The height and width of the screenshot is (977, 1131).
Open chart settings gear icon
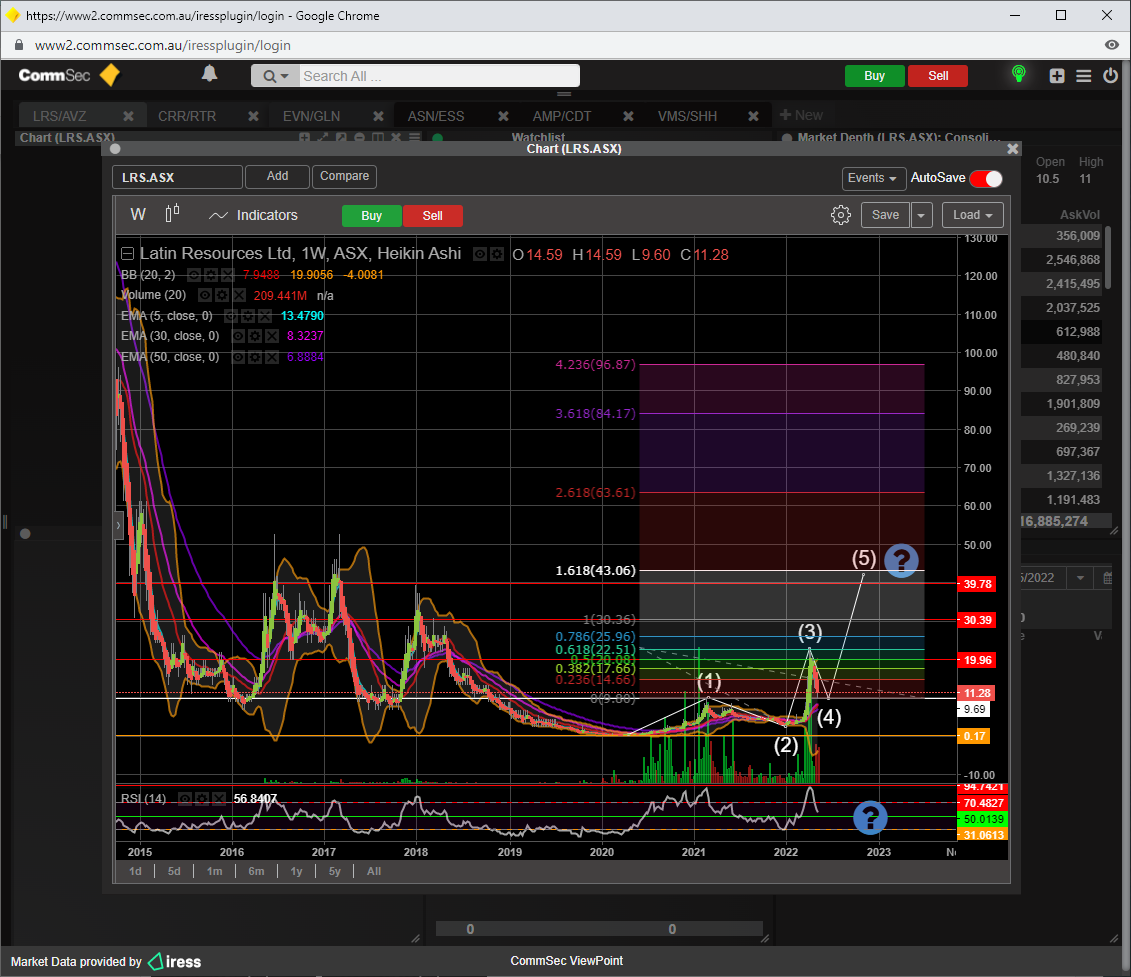[840, 215]
